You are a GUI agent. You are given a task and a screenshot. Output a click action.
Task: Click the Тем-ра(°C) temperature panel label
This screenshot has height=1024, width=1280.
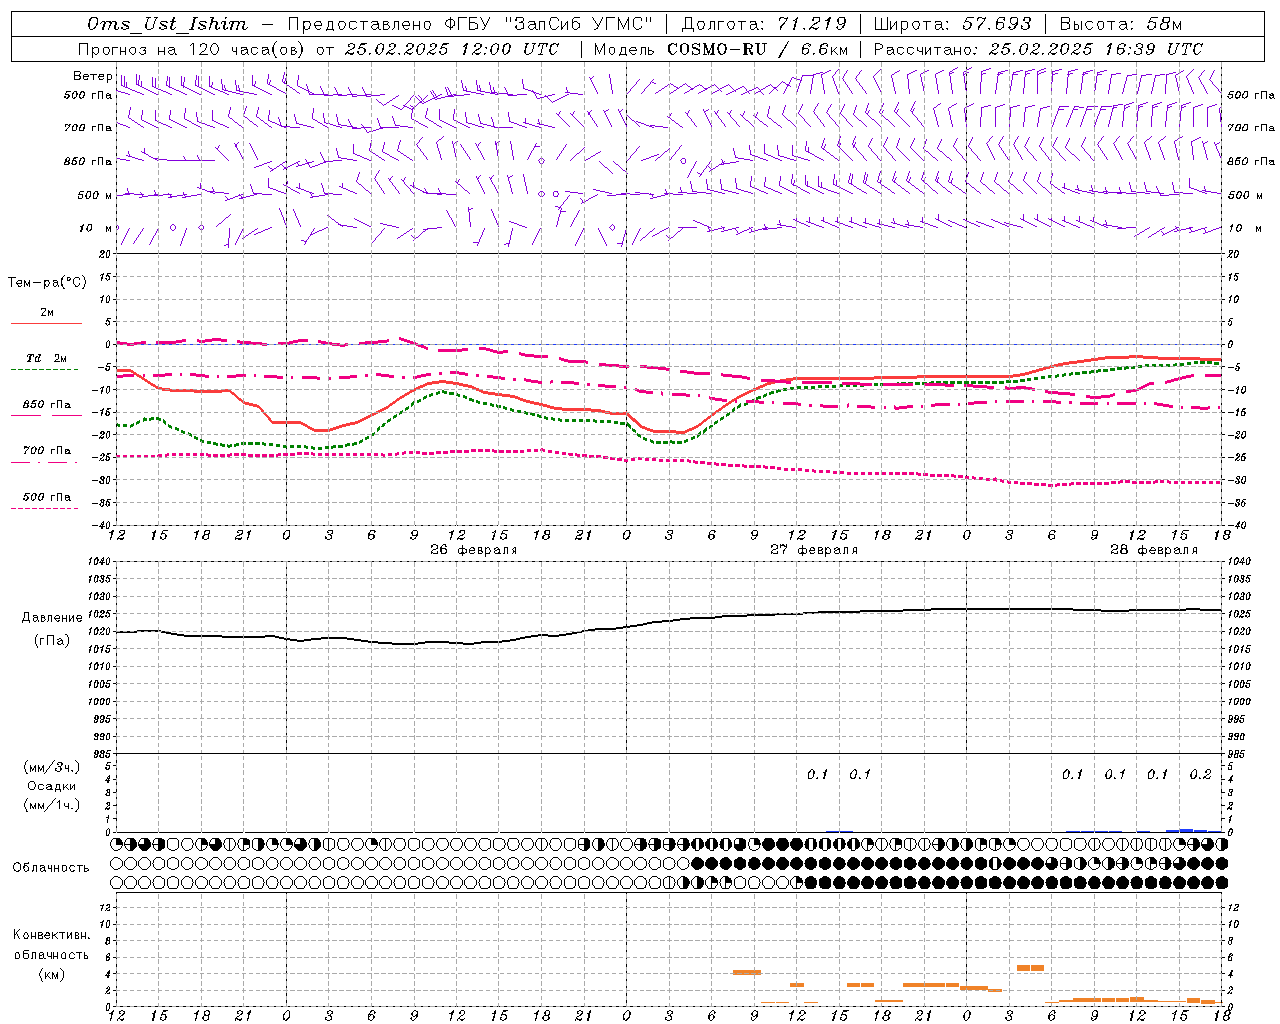click(x=47, y=283)
